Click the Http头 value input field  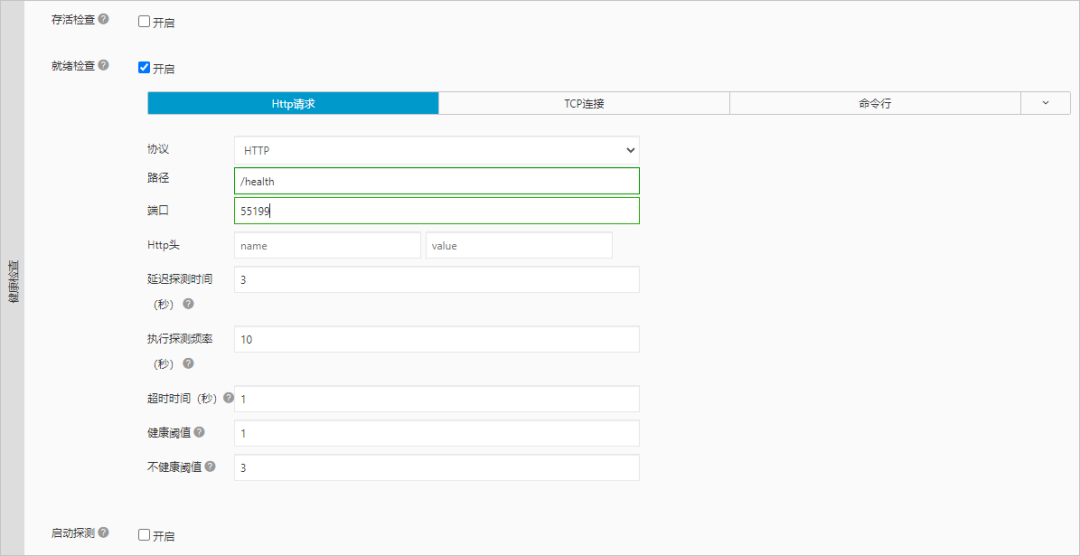click(x=519, y=245)
